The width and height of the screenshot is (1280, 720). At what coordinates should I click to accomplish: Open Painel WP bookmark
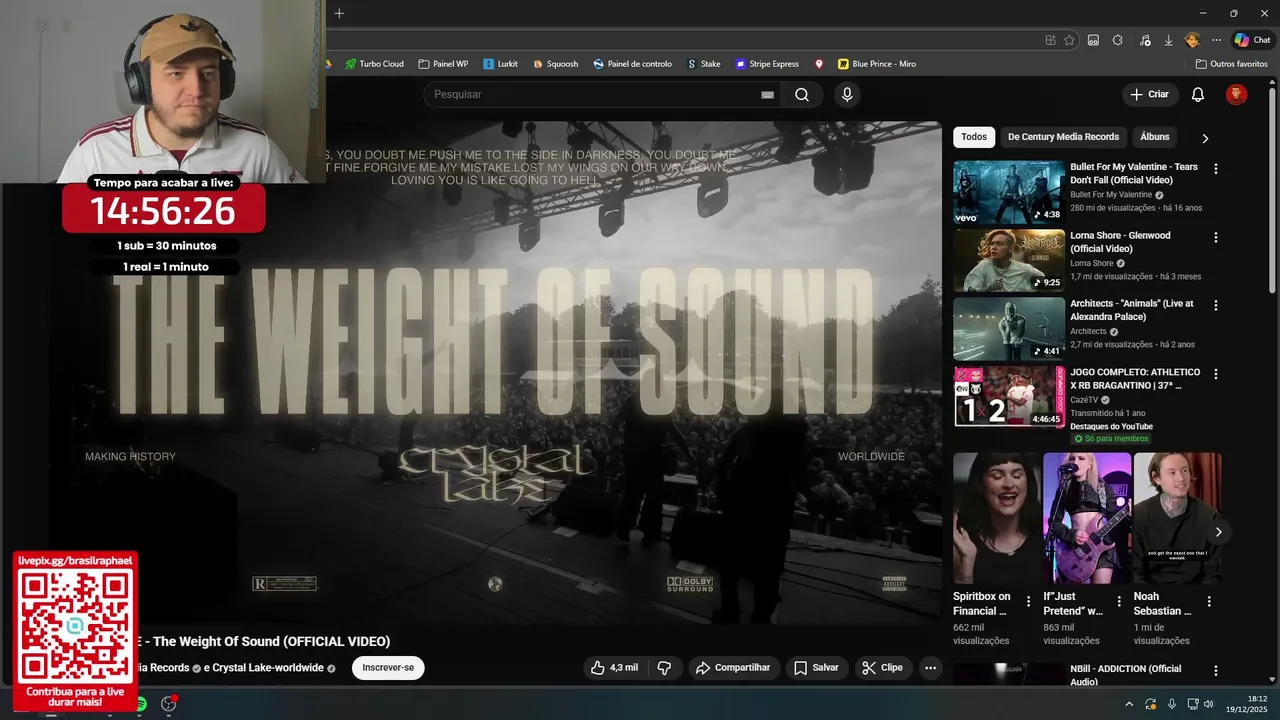pyautogui.click(x=443, y=64)
